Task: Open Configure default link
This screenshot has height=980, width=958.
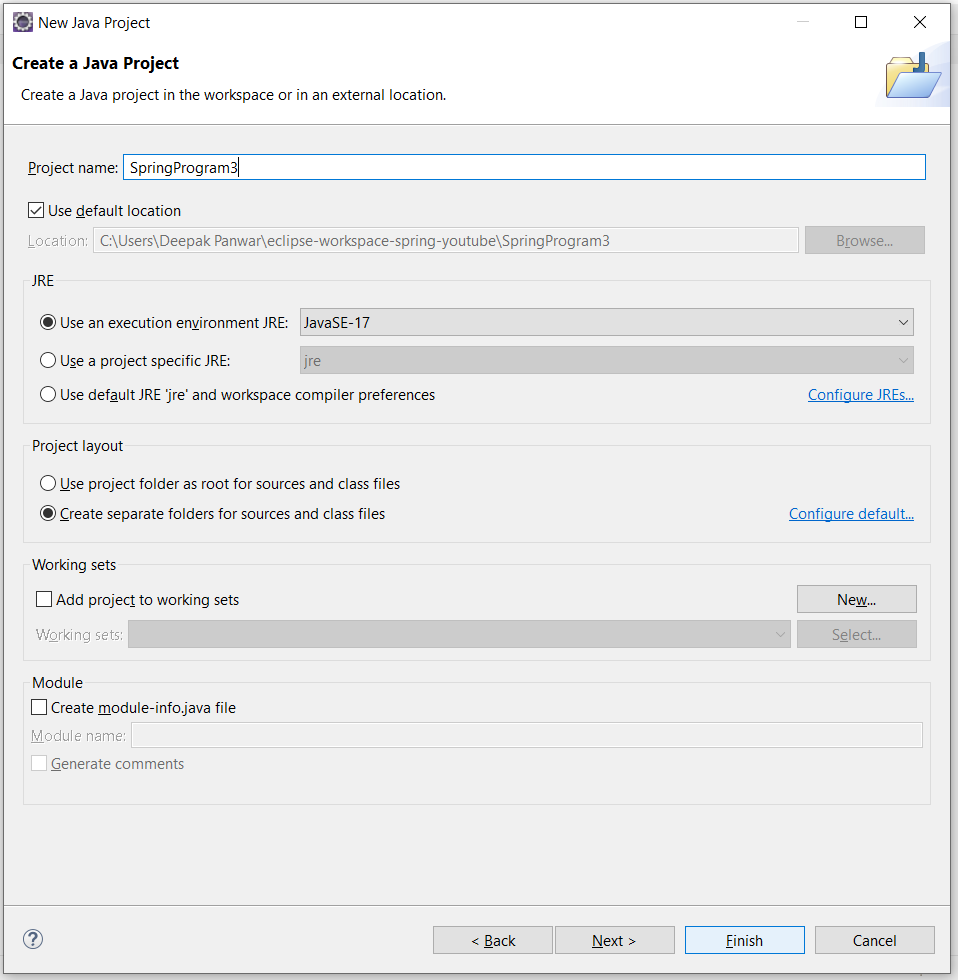Action: (851, 514)
